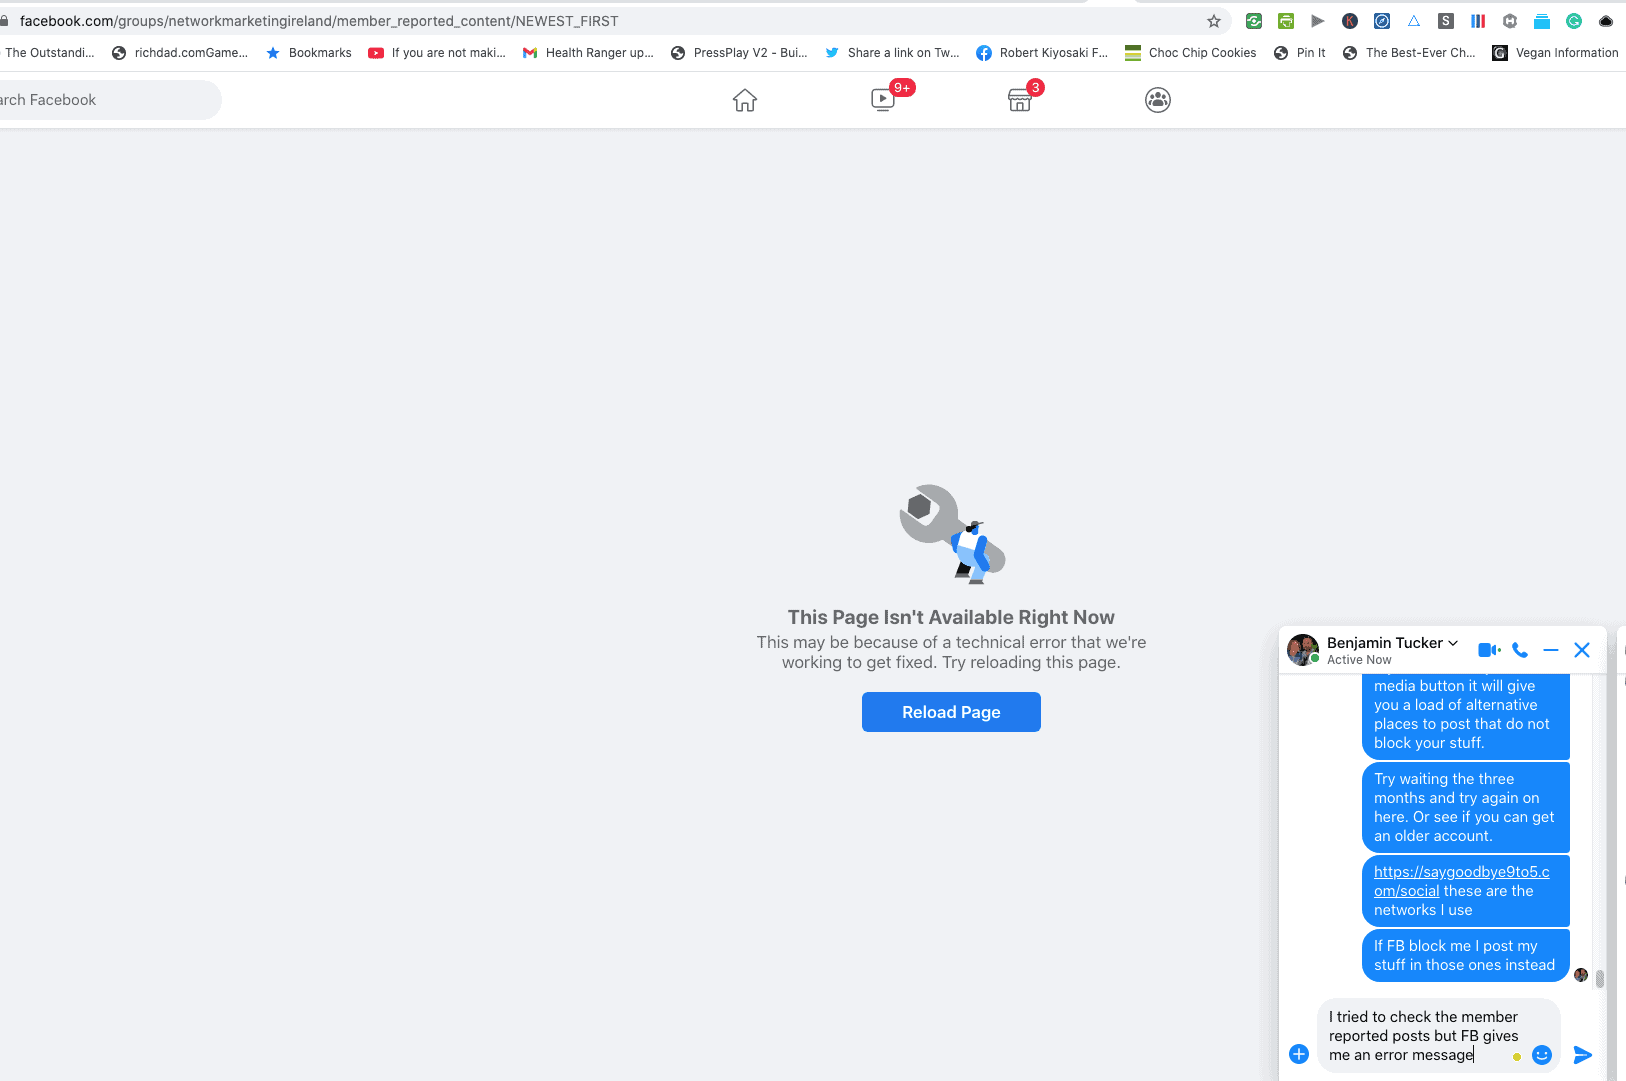1626x1081 pixels.
Task: Click the Grammarly extension icon in toolbar
Action: (x=1574, y=21)
